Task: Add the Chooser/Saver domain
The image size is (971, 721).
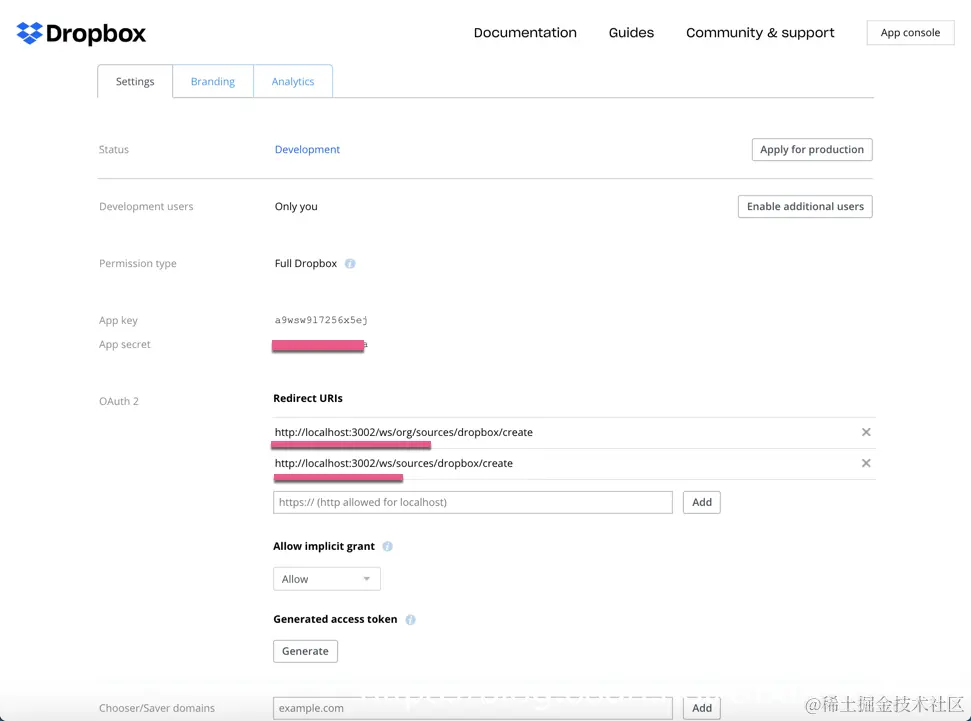Action: pos(702,708)
